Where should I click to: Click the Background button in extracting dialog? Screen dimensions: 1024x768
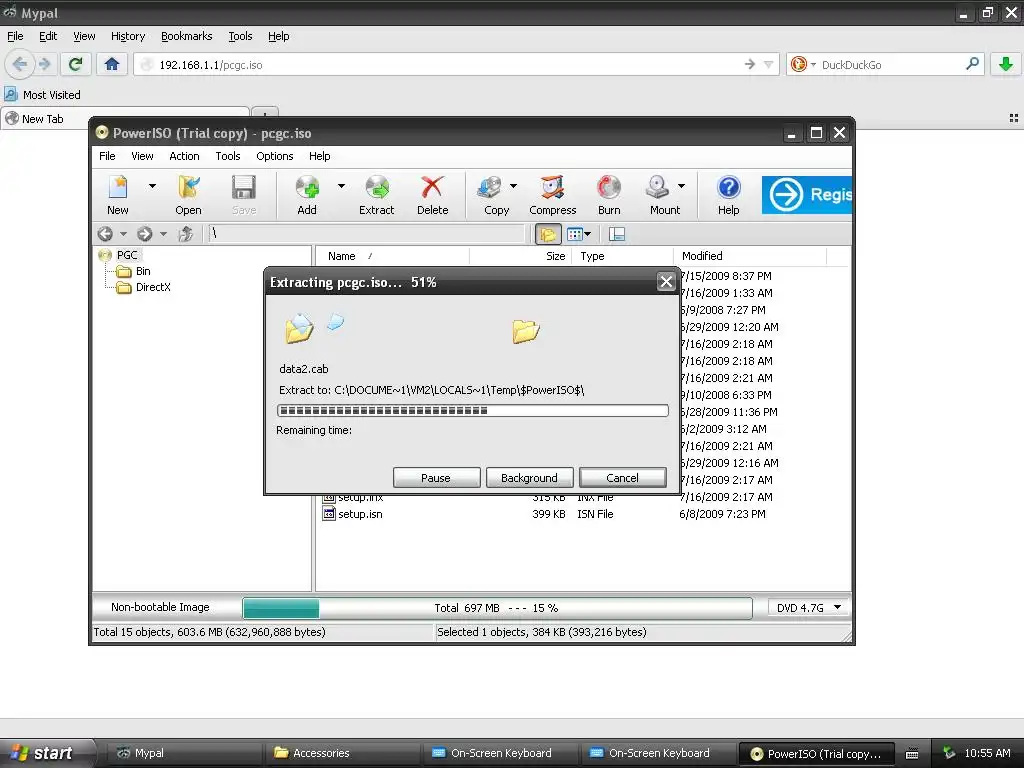(530, 477)
